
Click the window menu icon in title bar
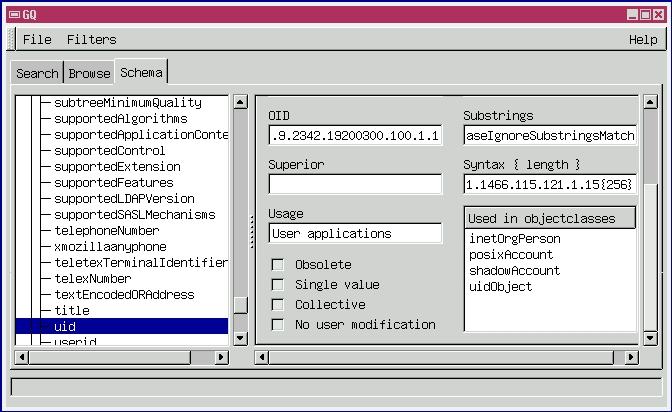tap(10, 14)
